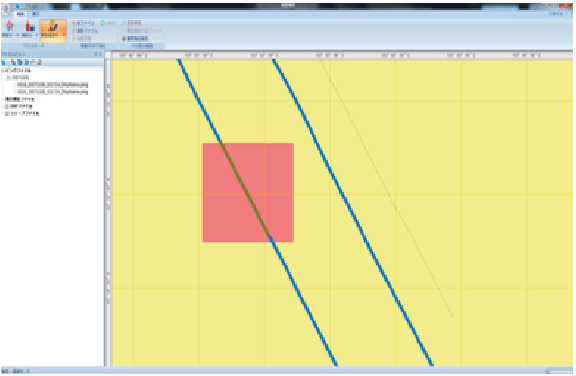Click the third-row item with brown icon in ribbon right group
576x376 pixels.
[x=135, y=39]
